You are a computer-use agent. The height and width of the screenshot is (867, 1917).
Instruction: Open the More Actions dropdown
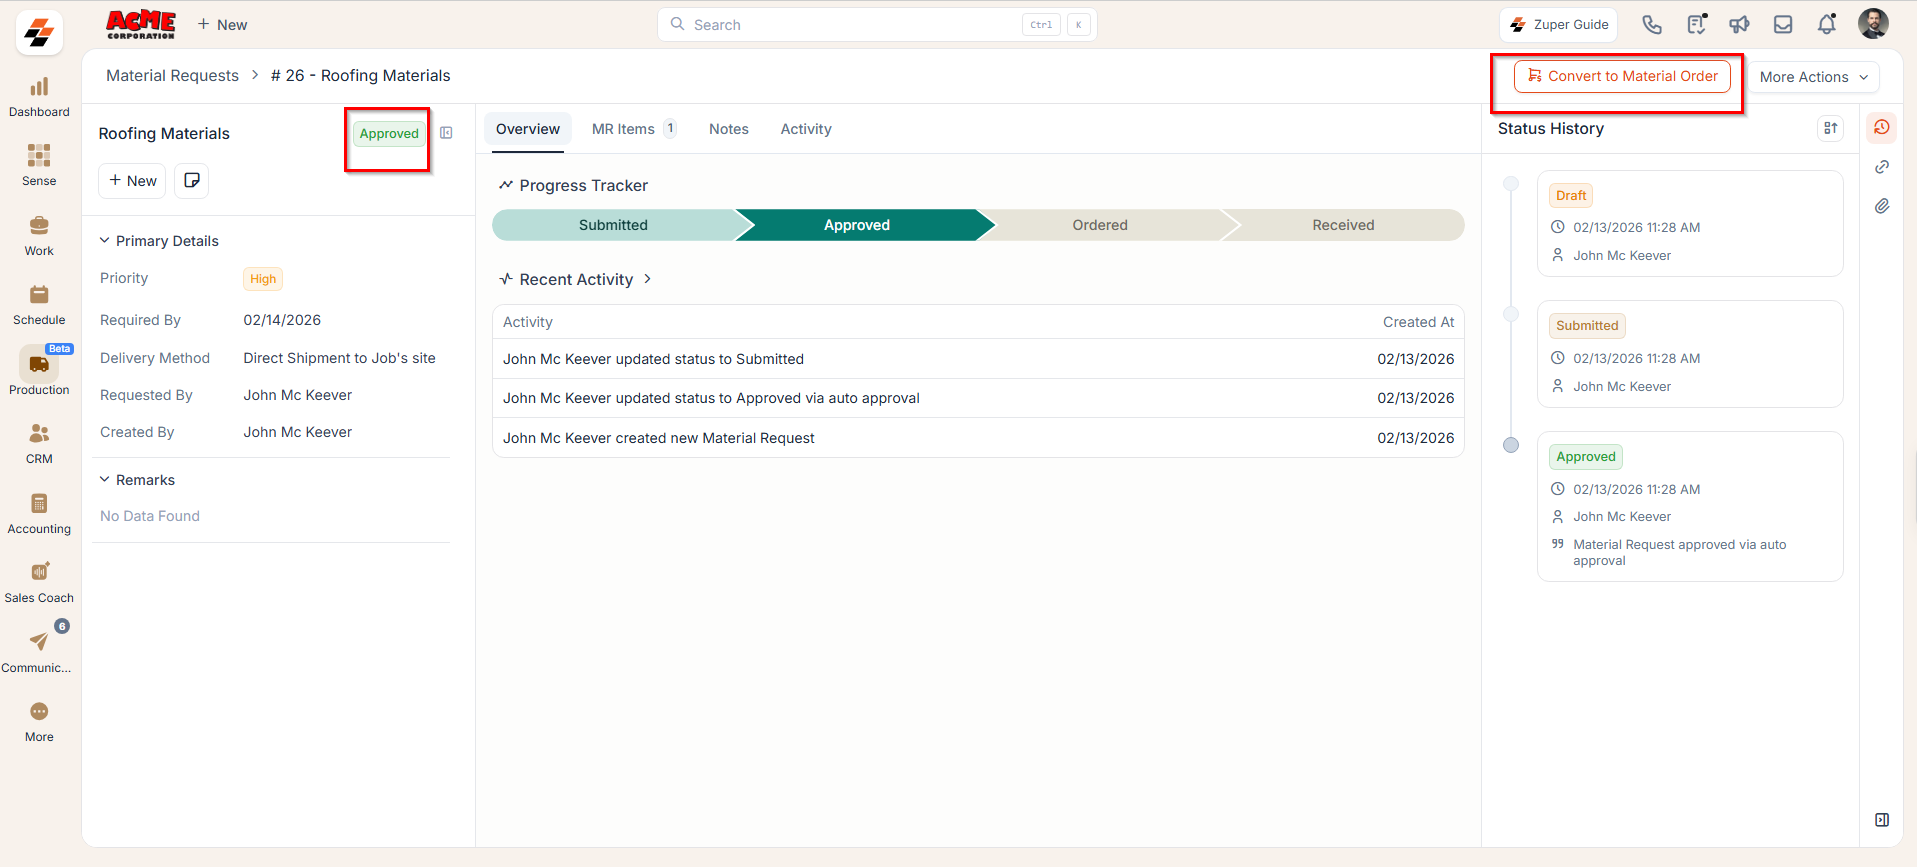[x=1813, y=77]
